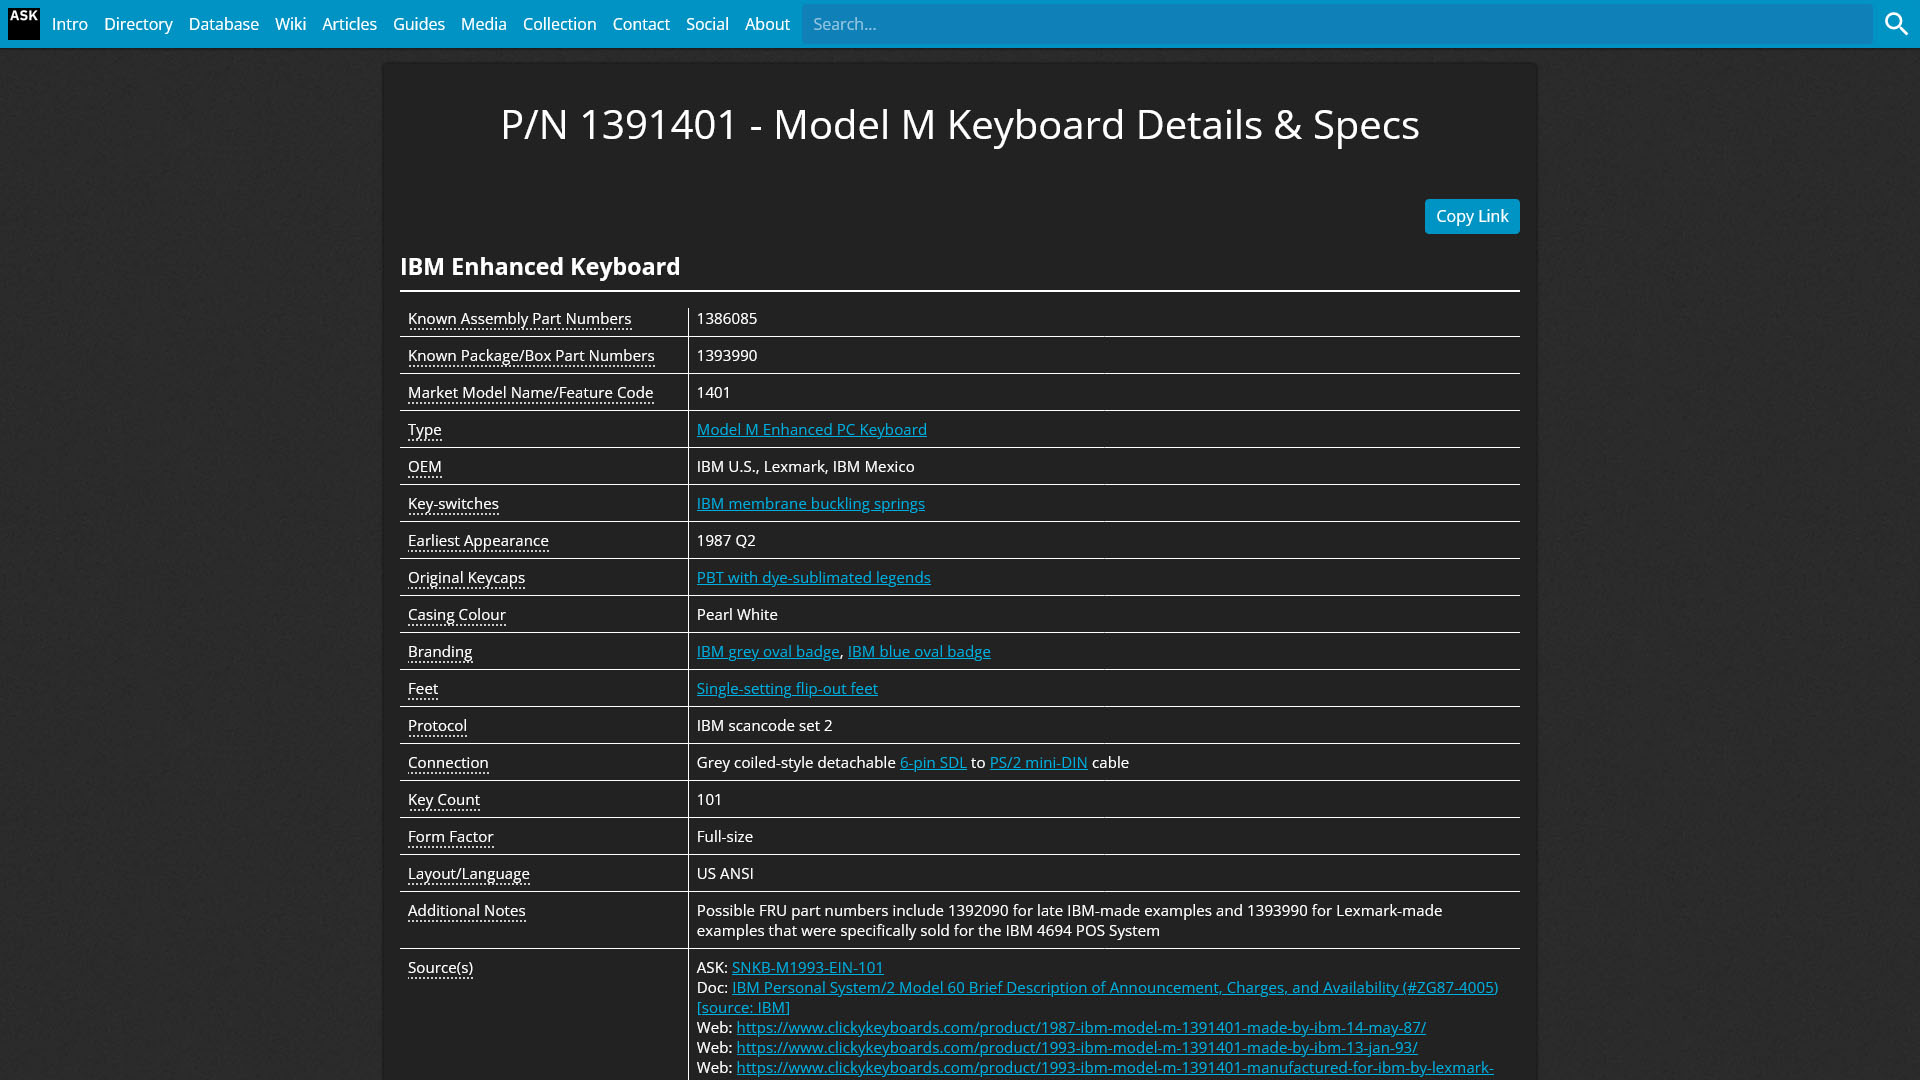
Task: Open IBM membrane buckling springs link
Action: [x=811, y=503]
